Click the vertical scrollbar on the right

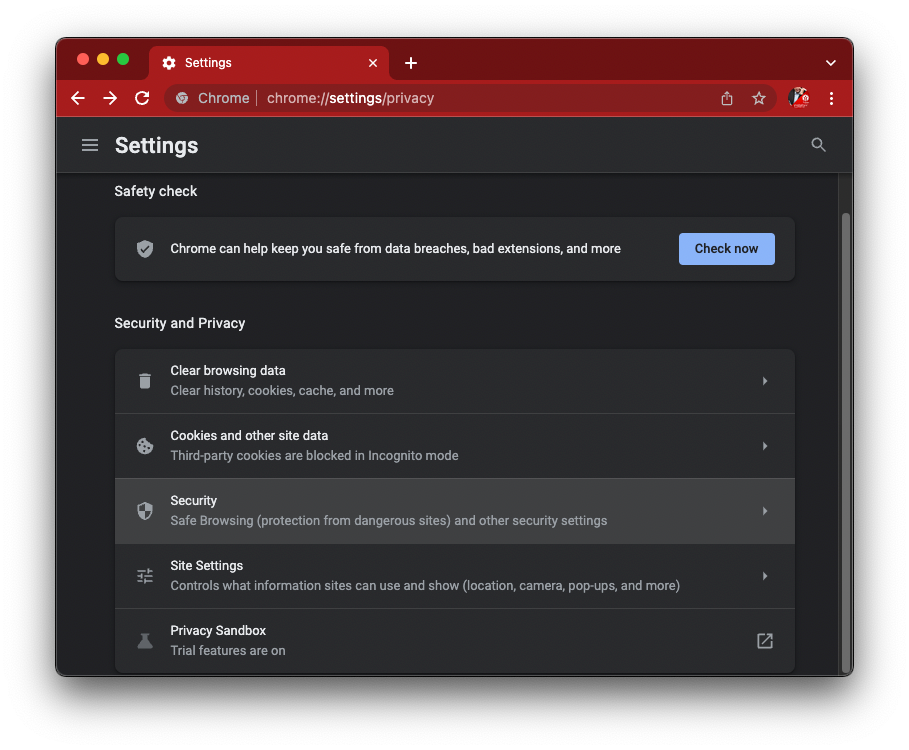pyautogui.click(x=845, y=440)
